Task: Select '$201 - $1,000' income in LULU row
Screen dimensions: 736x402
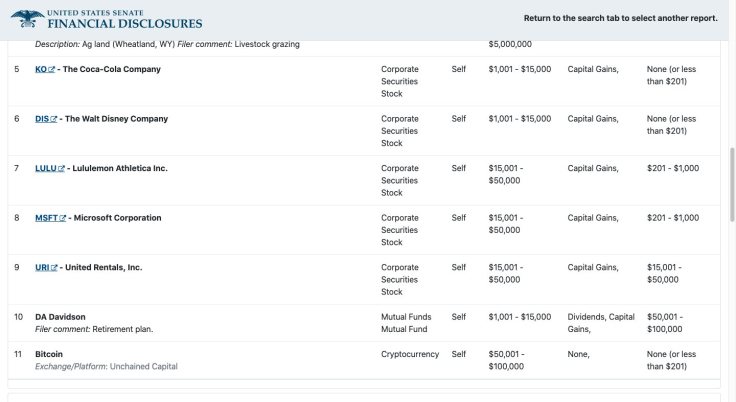Action: point(673,168)
